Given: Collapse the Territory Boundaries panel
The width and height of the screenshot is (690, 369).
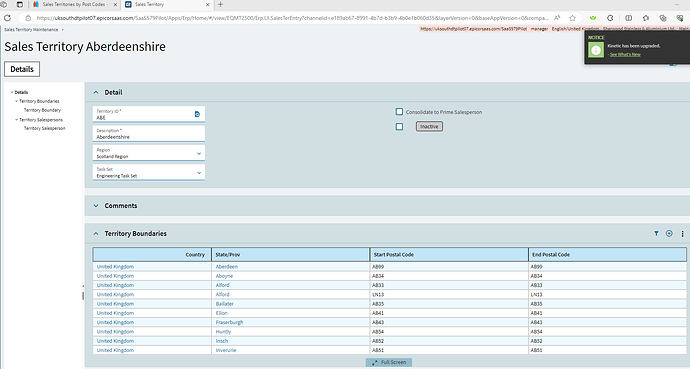Looking at the screenshot, I should tap(96, 234).
